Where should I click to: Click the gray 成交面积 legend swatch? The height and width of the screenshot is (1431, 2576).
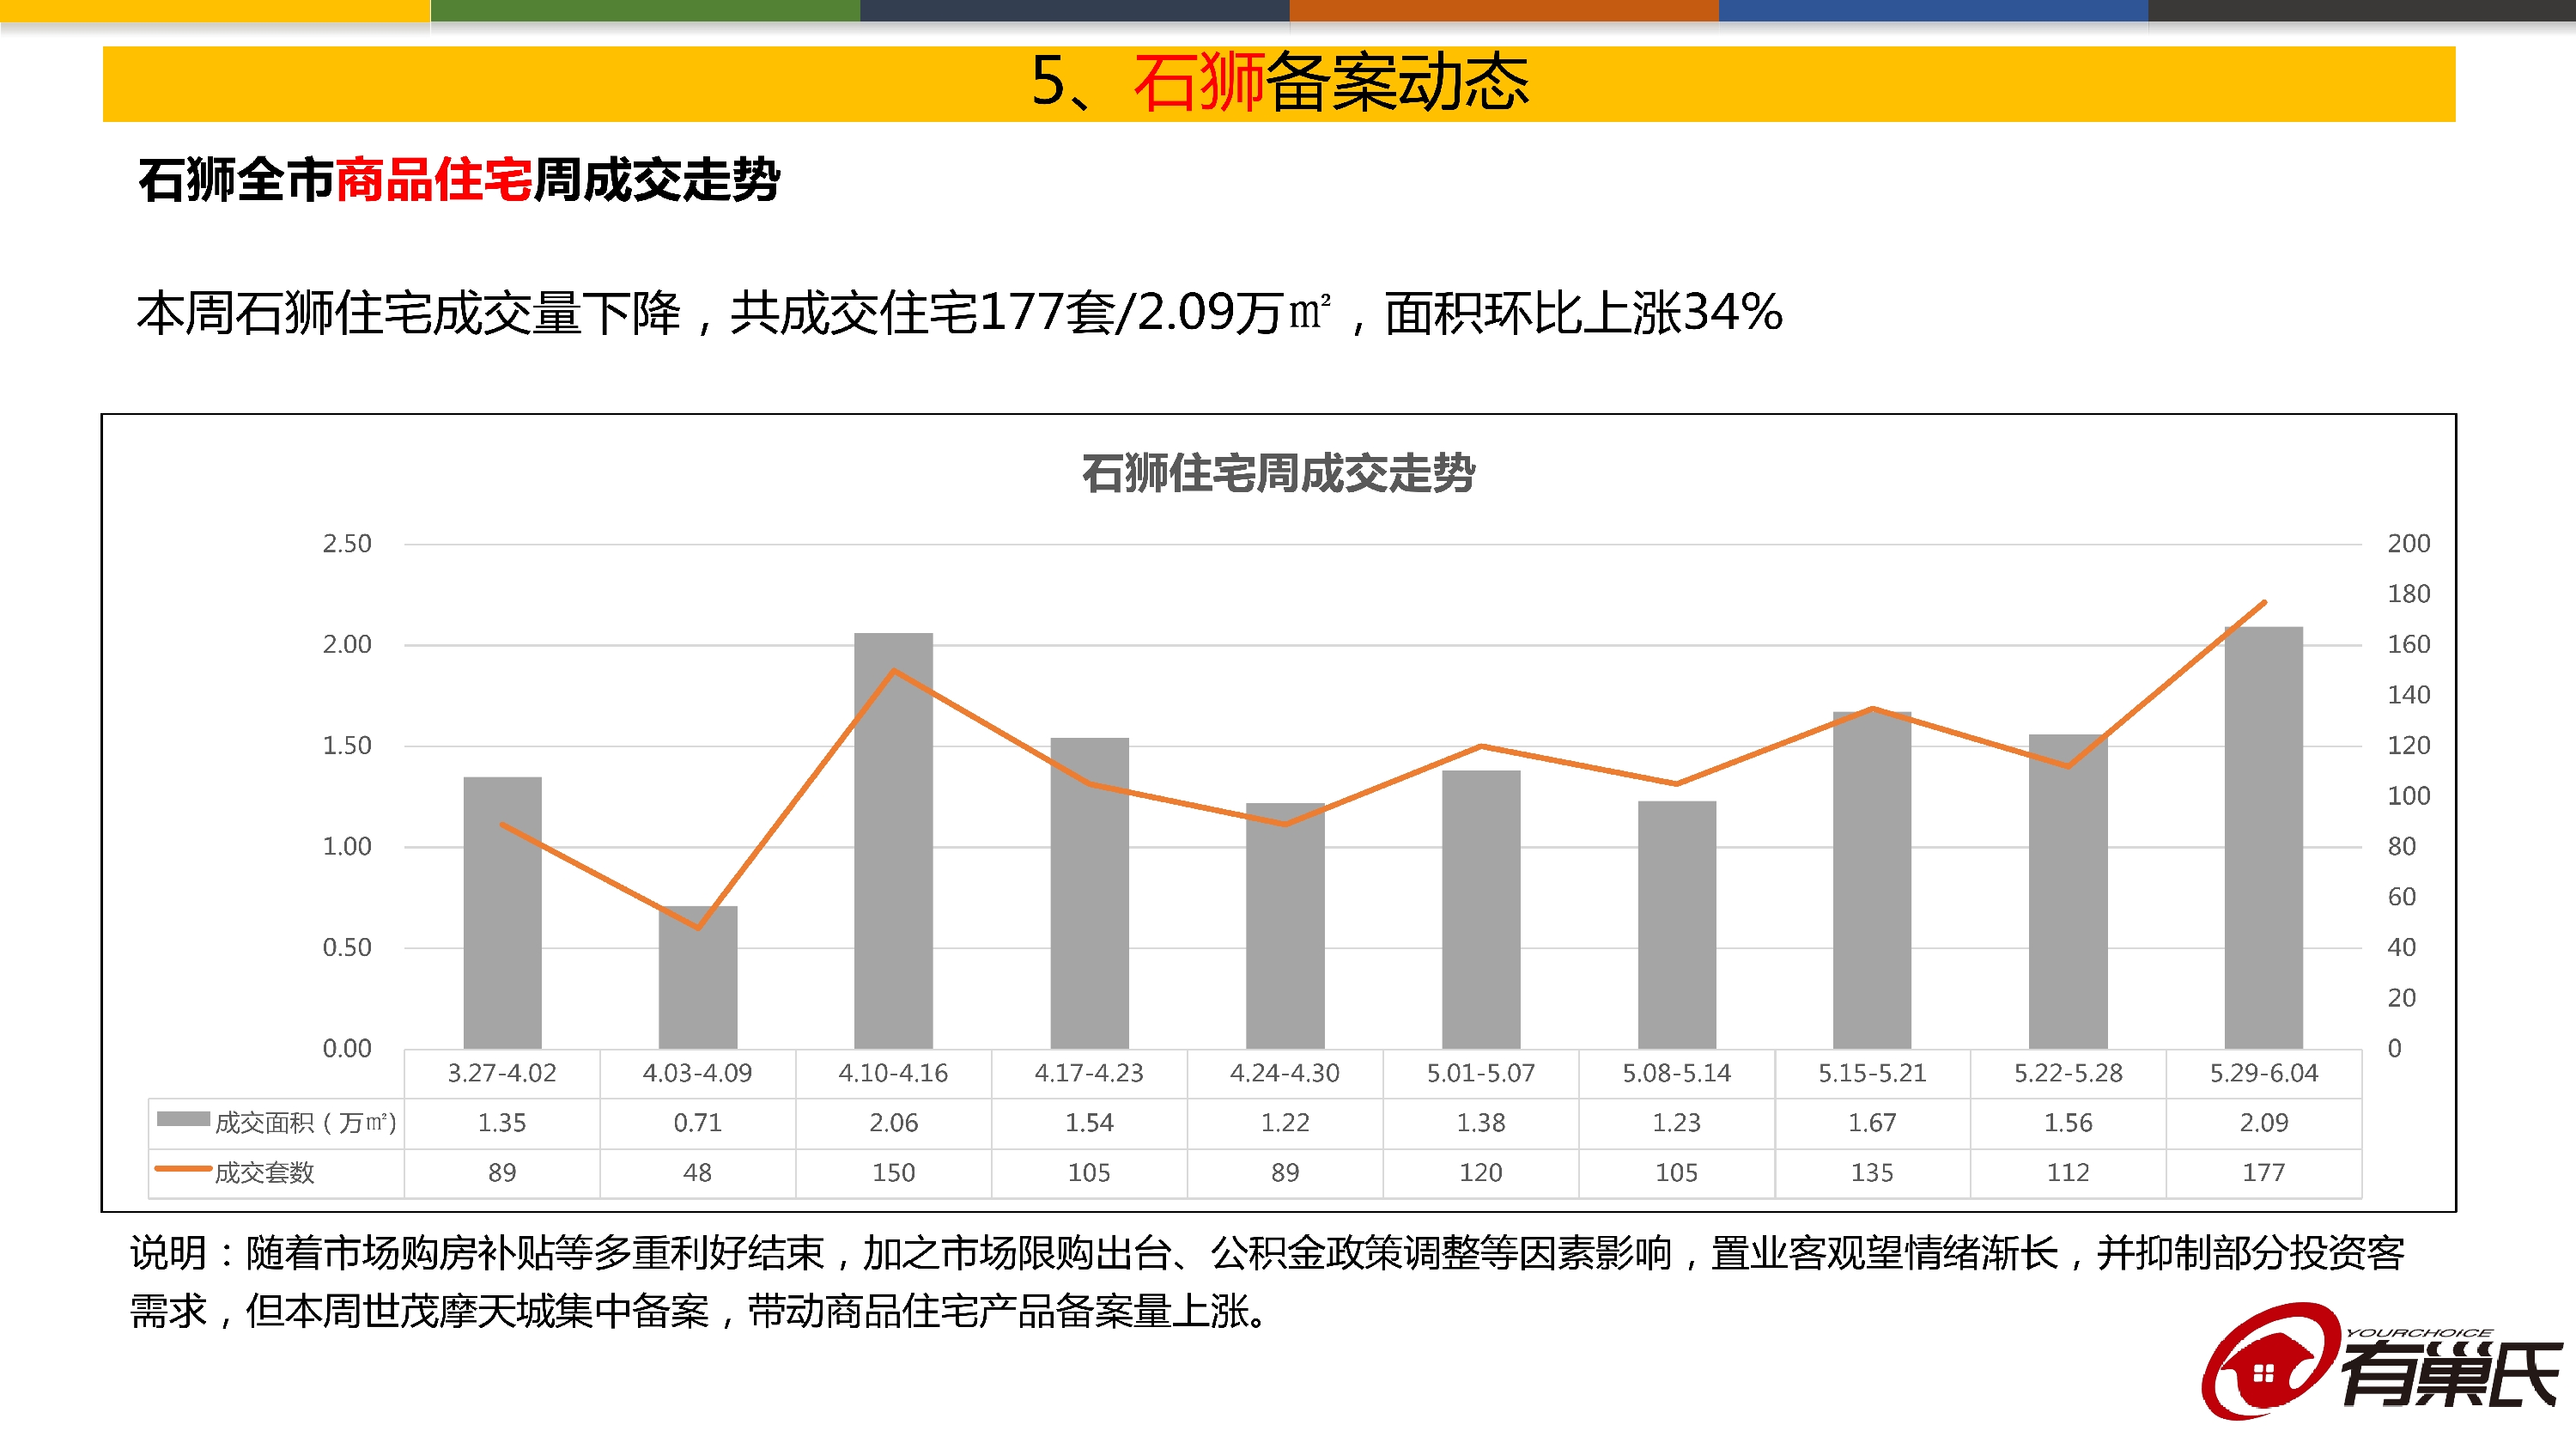pos(183,1119)
